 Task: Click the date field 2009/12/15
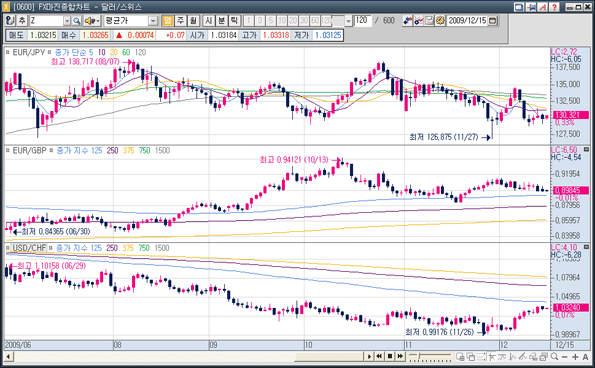[x=468, y=20]
